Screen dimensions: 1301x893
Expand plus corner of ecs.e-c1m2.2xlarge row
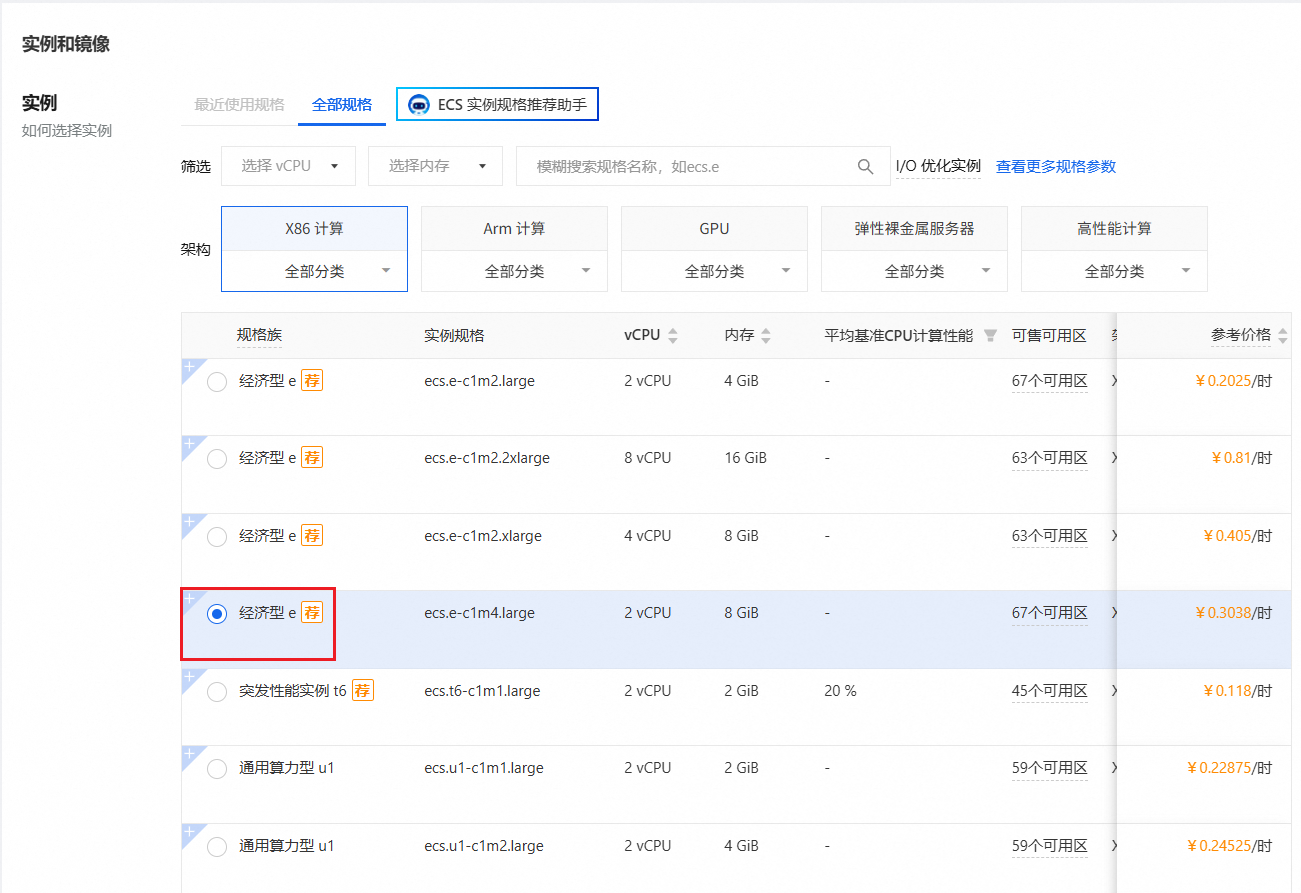point(190,444)
